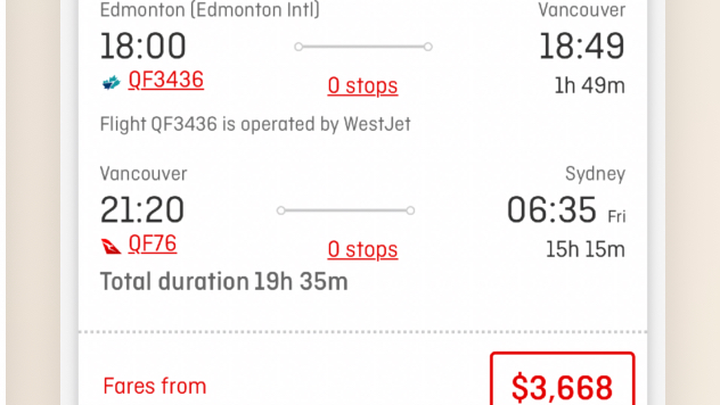Click the operated by WestJet notice

point(255,124)
